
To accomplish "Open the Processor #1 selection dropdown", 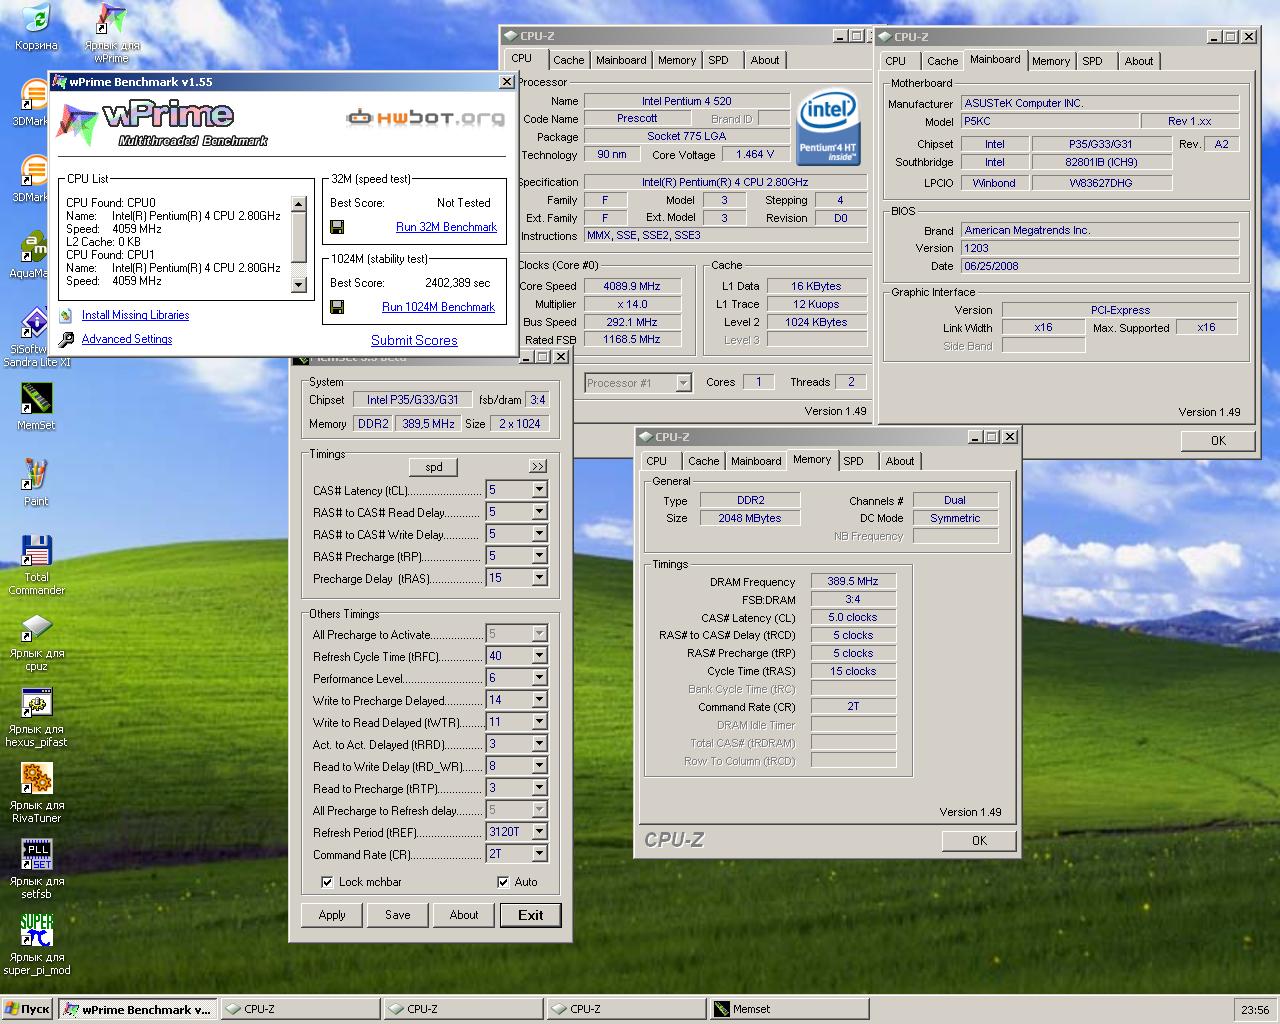I will [x=683, y=383].
